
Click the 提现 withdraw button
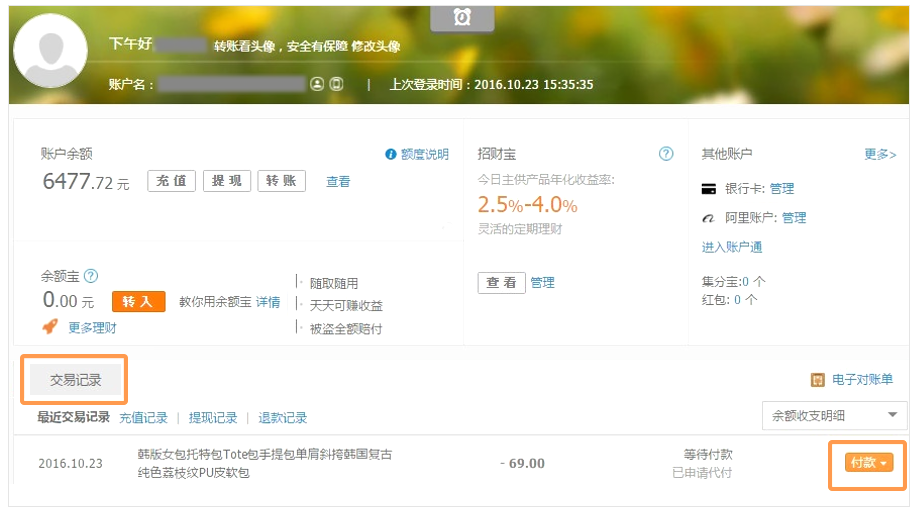pyautogui.click(x=227, y=181)
